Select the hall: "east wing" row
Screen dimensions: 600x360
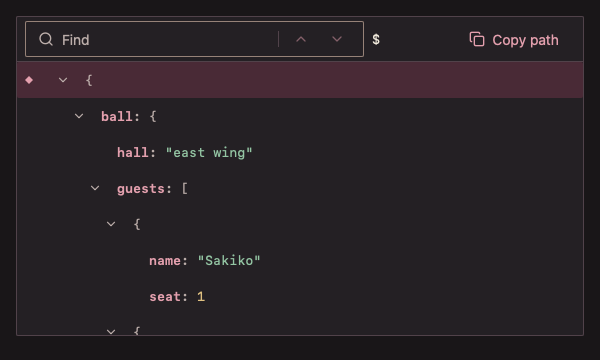coord(300,152)
